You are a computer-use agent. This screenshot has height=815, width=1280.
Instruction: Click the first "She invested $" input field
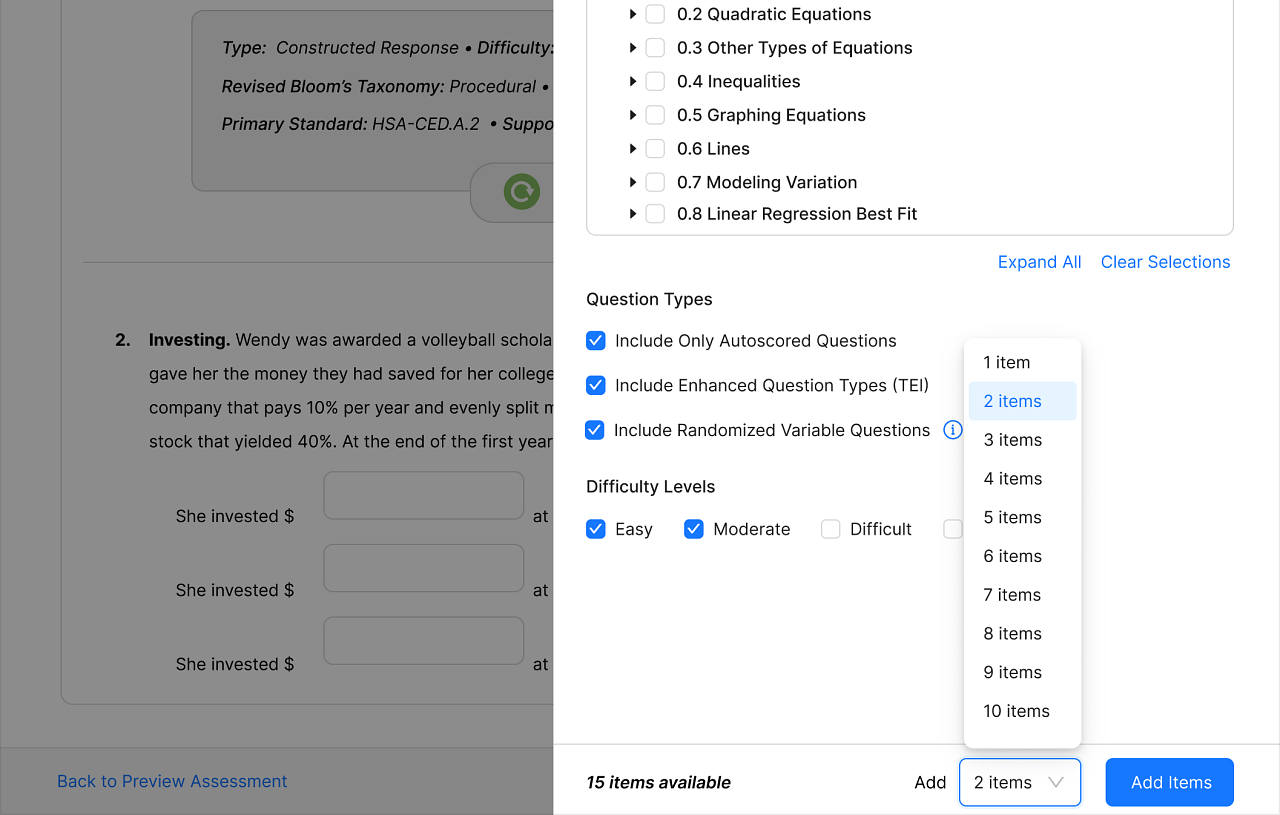pos(423,495)
